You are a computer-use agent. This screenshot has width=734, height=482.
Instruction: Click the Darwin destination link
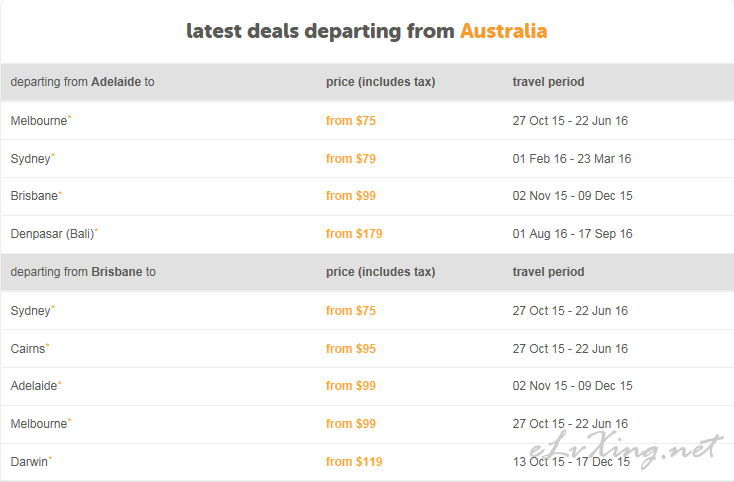pos(29,462)
